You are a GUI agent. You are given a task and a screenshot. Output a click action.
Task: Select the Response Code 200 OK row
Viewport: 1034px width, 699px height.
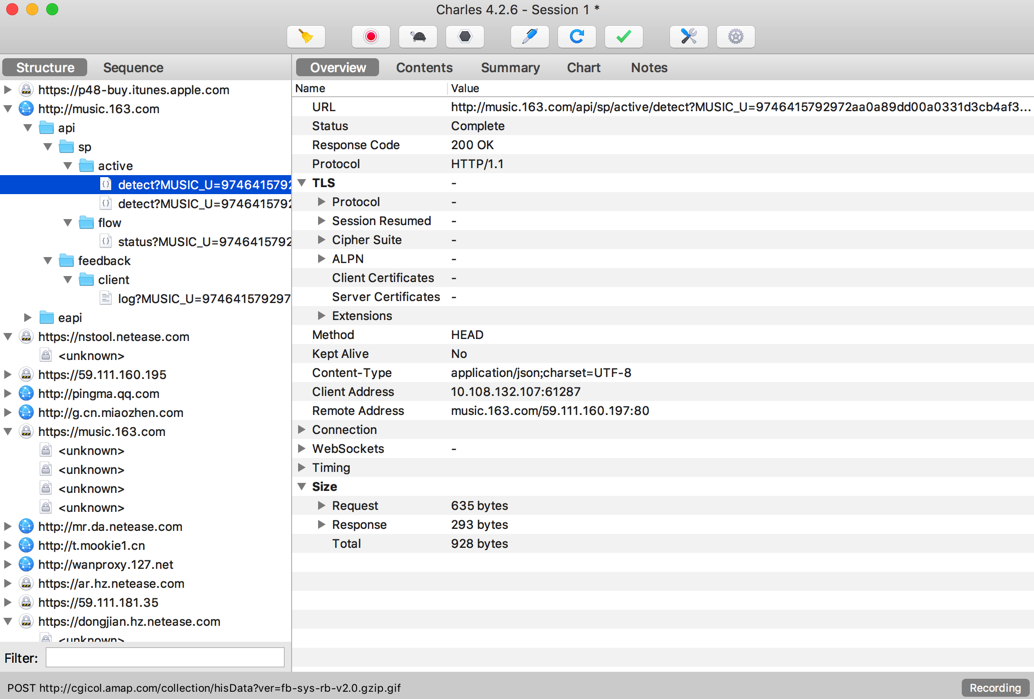tap(663, 145)
